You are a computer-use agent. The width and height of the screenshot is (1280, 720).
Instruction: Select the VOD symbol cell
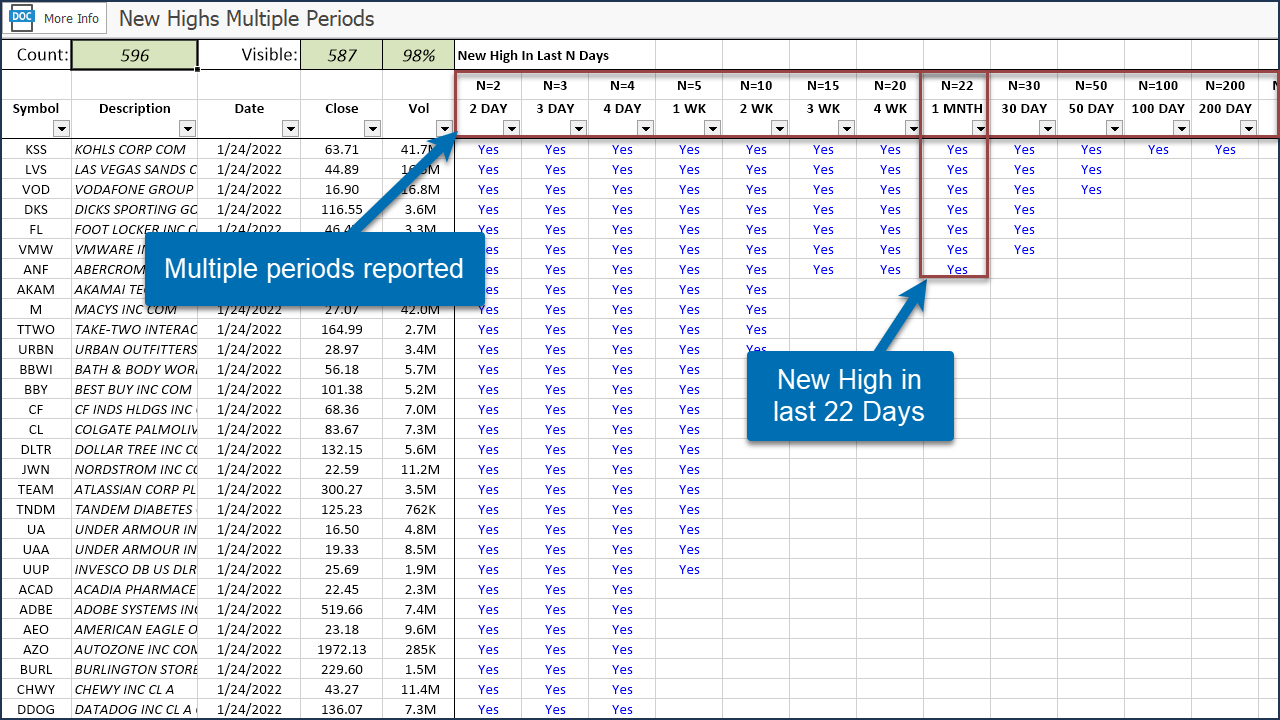(36, 190)
